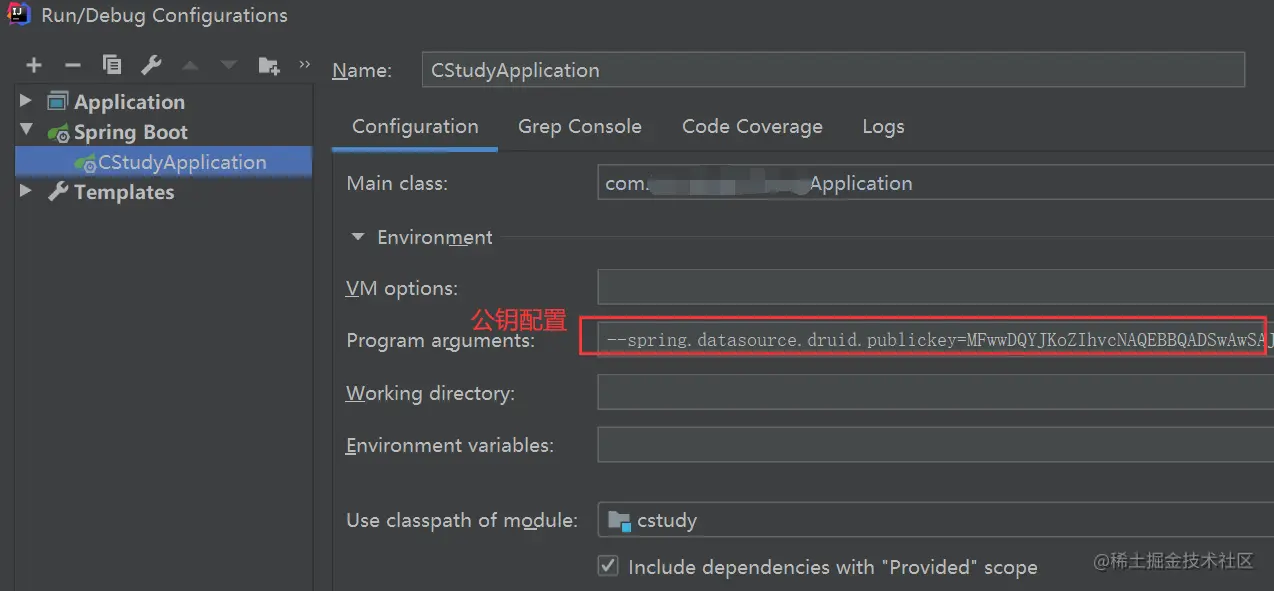Move configuration up with arrow icon
1274x591 pixels.
[x=190, y=65]
